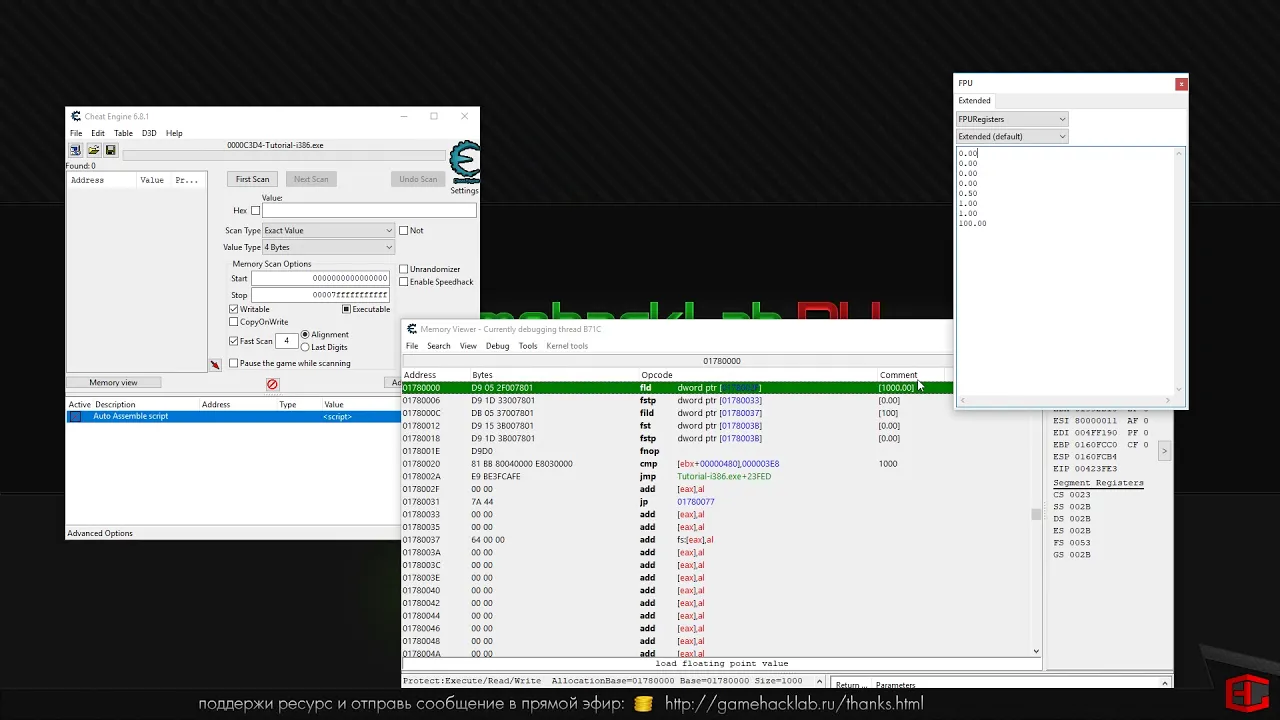1280x720 pixels.
Task: Toggle the Hex checkbox
Action: point(255,211)
